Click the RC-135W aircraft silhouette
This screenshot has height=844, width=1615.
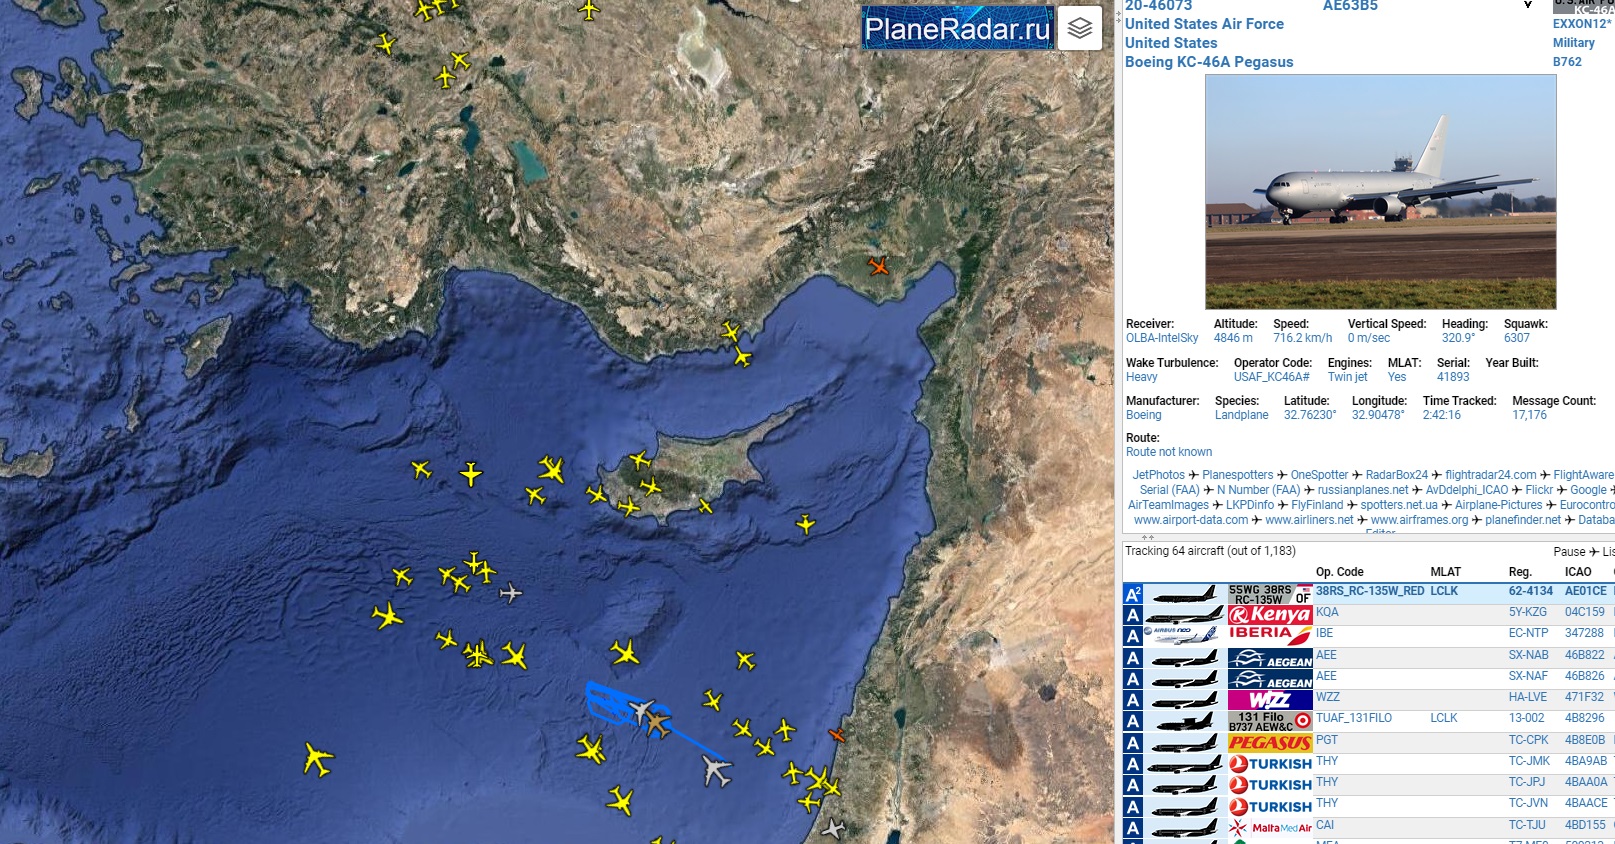(1184, 594)
